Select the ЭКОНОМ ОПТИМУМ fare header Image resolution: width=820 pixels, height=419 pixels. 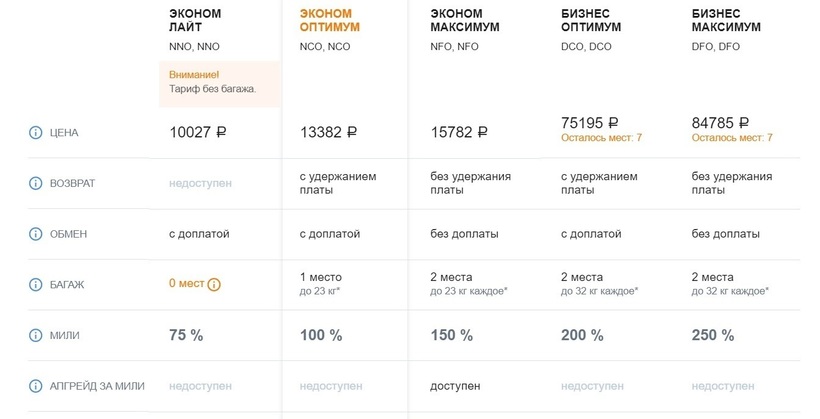coord(329,21)
